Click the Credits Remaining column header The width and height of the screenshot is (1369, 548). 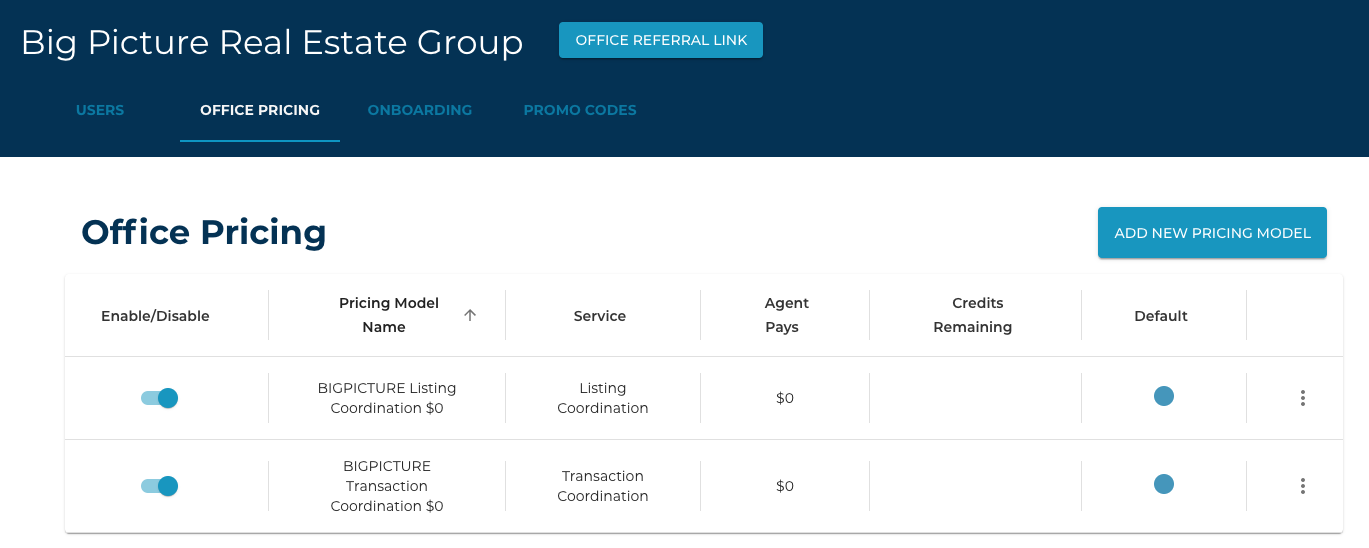973,315
